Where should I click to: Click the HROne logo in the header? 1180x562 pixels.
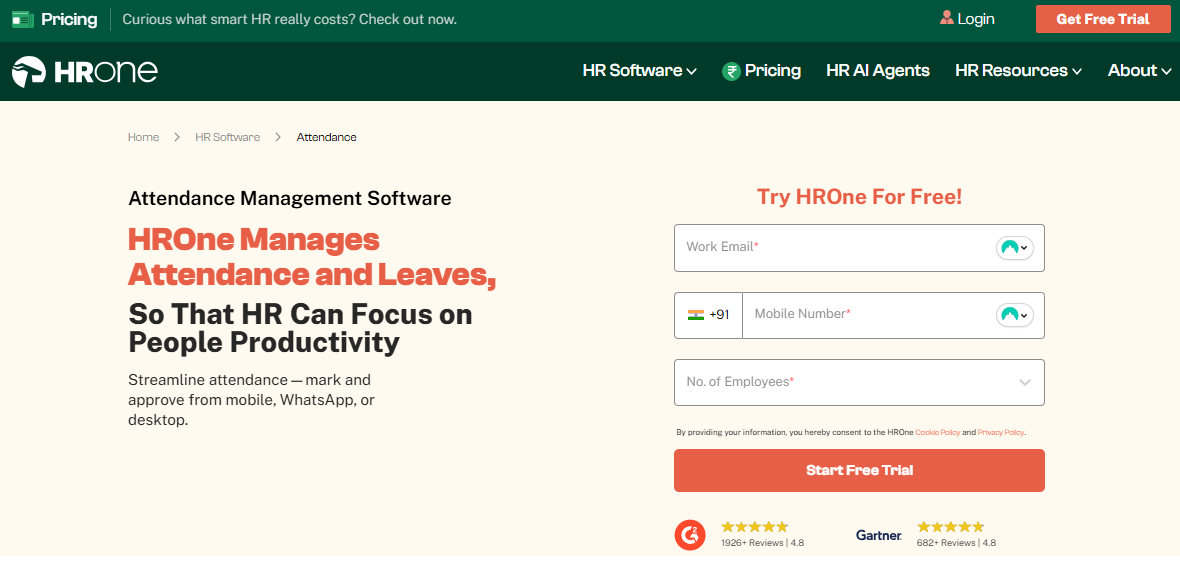84,71
